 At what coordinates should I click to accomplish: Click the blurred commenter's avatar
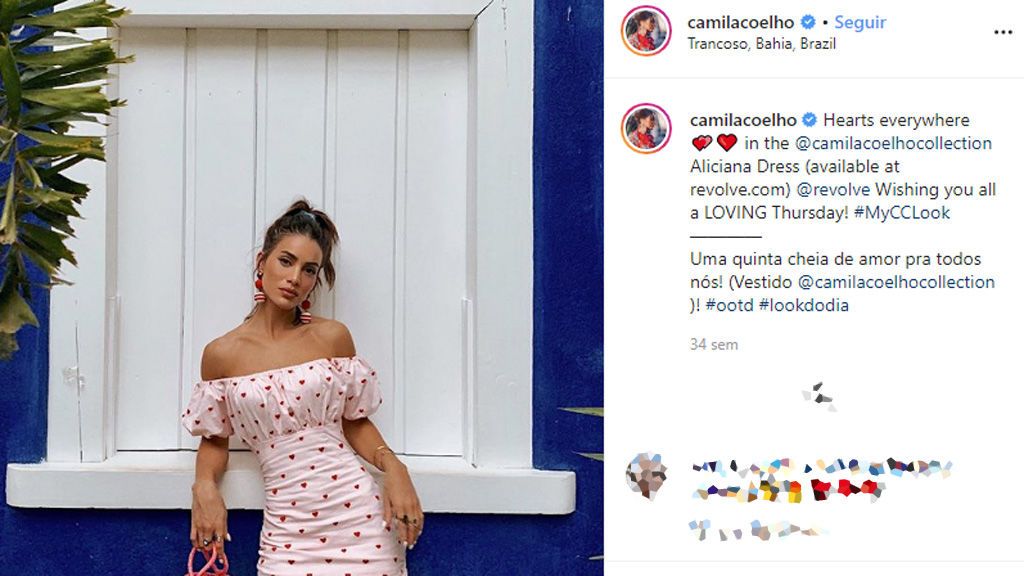646,475
